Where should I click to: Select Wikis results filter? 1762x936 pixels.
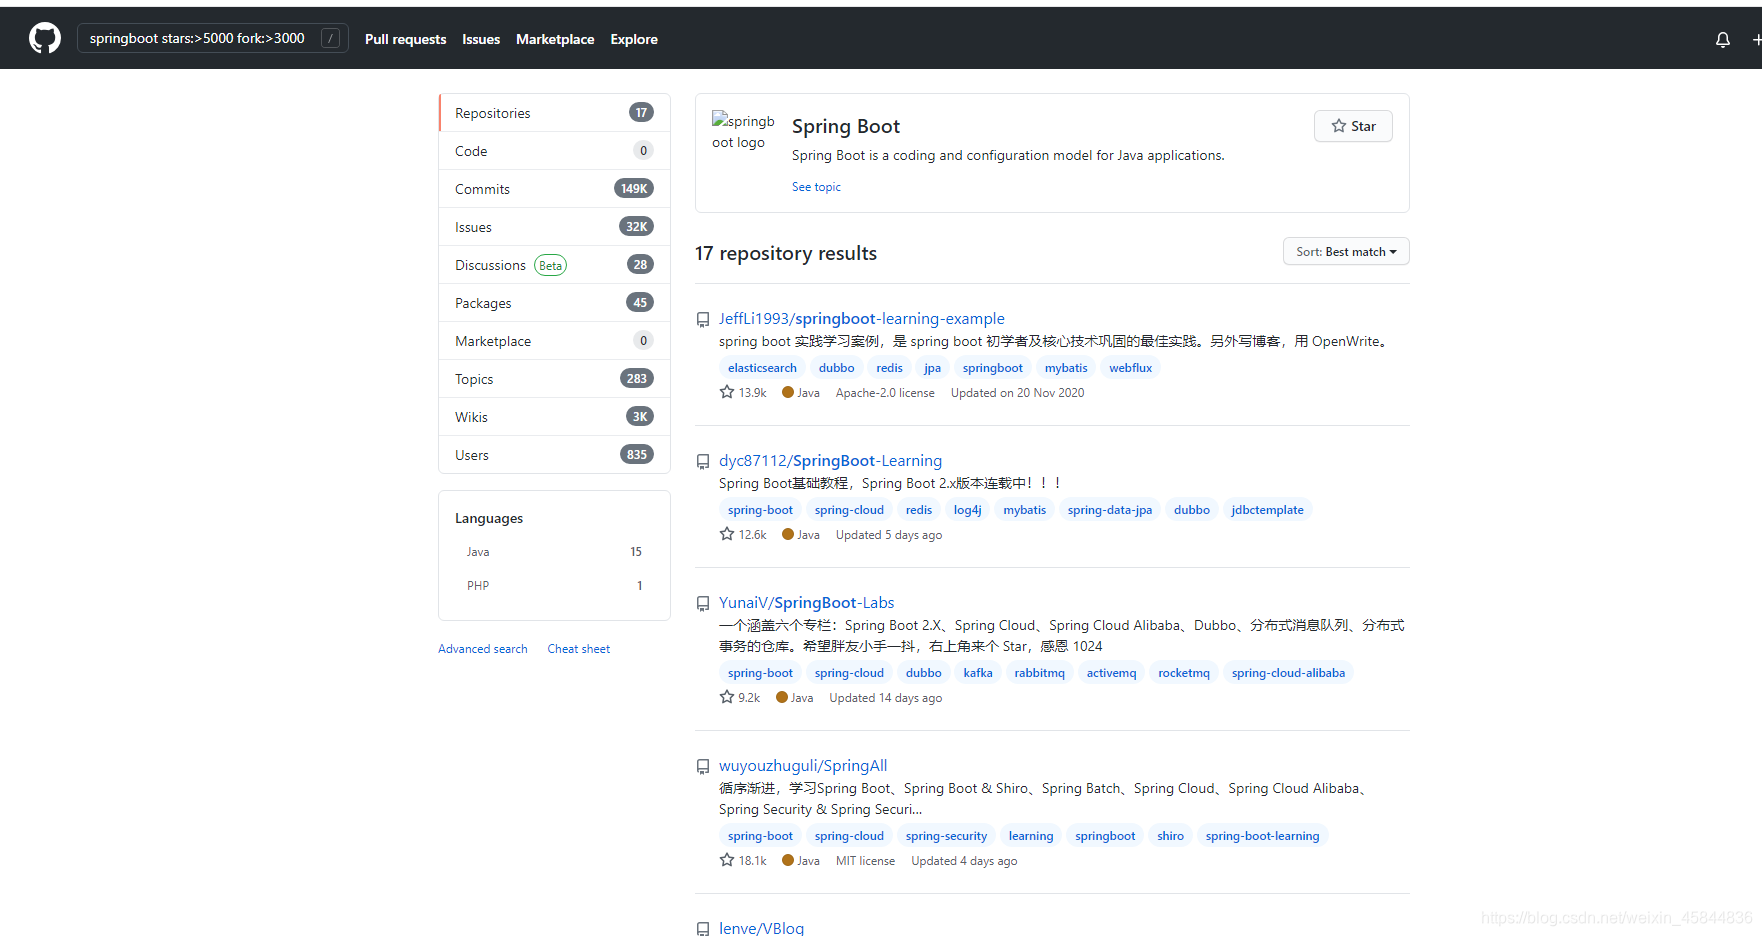click(x=554, y=417)
